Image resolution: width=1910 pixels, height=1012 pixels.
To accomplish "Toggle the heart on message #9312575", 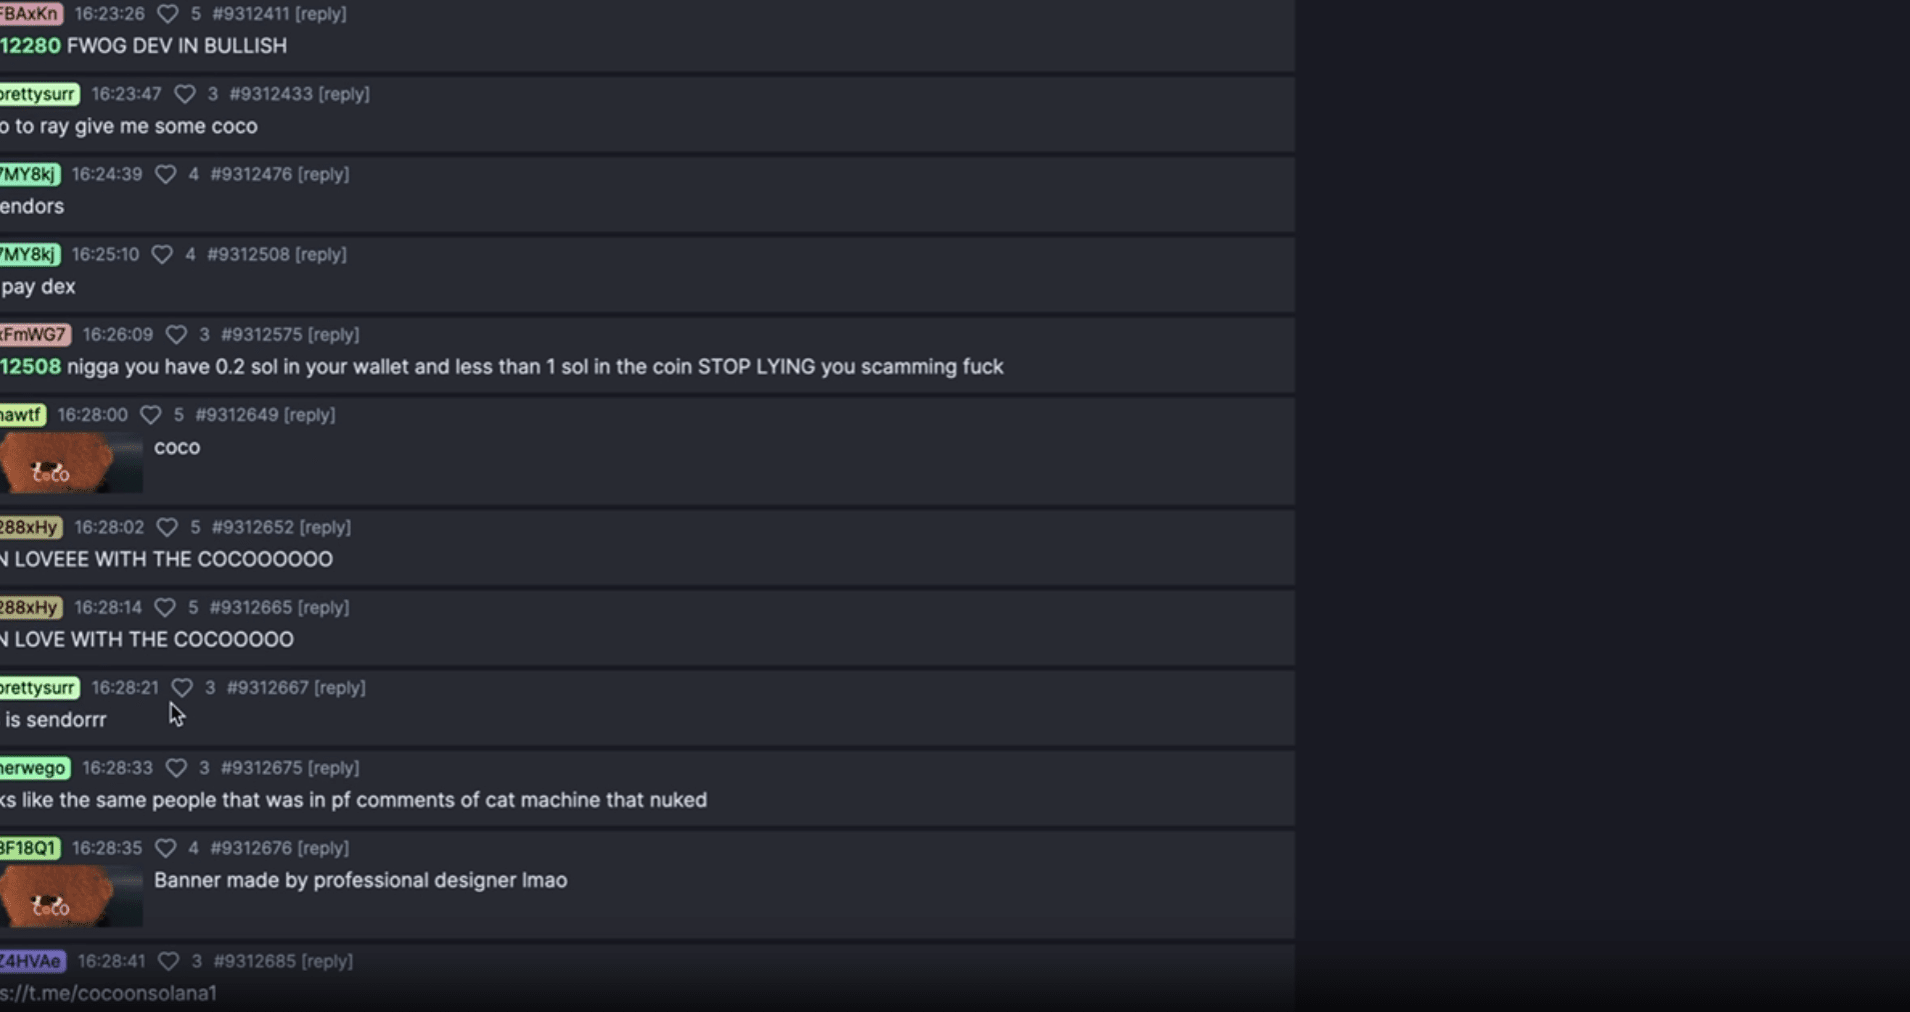I will (176, 334).
